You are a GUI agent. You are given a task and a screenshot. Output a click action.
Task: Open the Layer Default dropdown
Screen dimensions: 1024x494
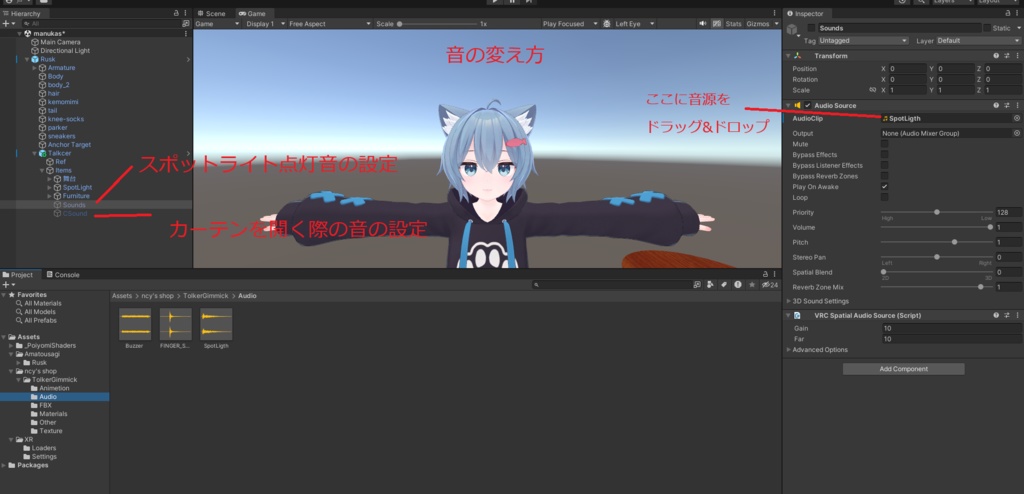pos(979,41)
